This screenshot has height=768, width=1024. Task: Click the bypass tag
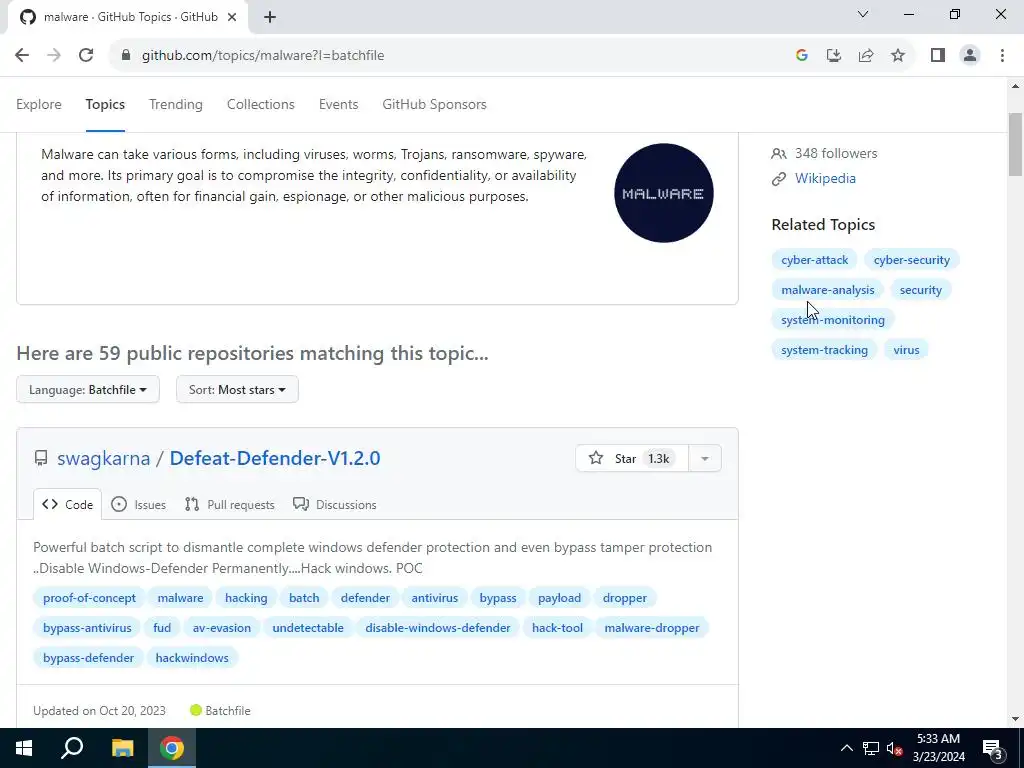point(498,598)
